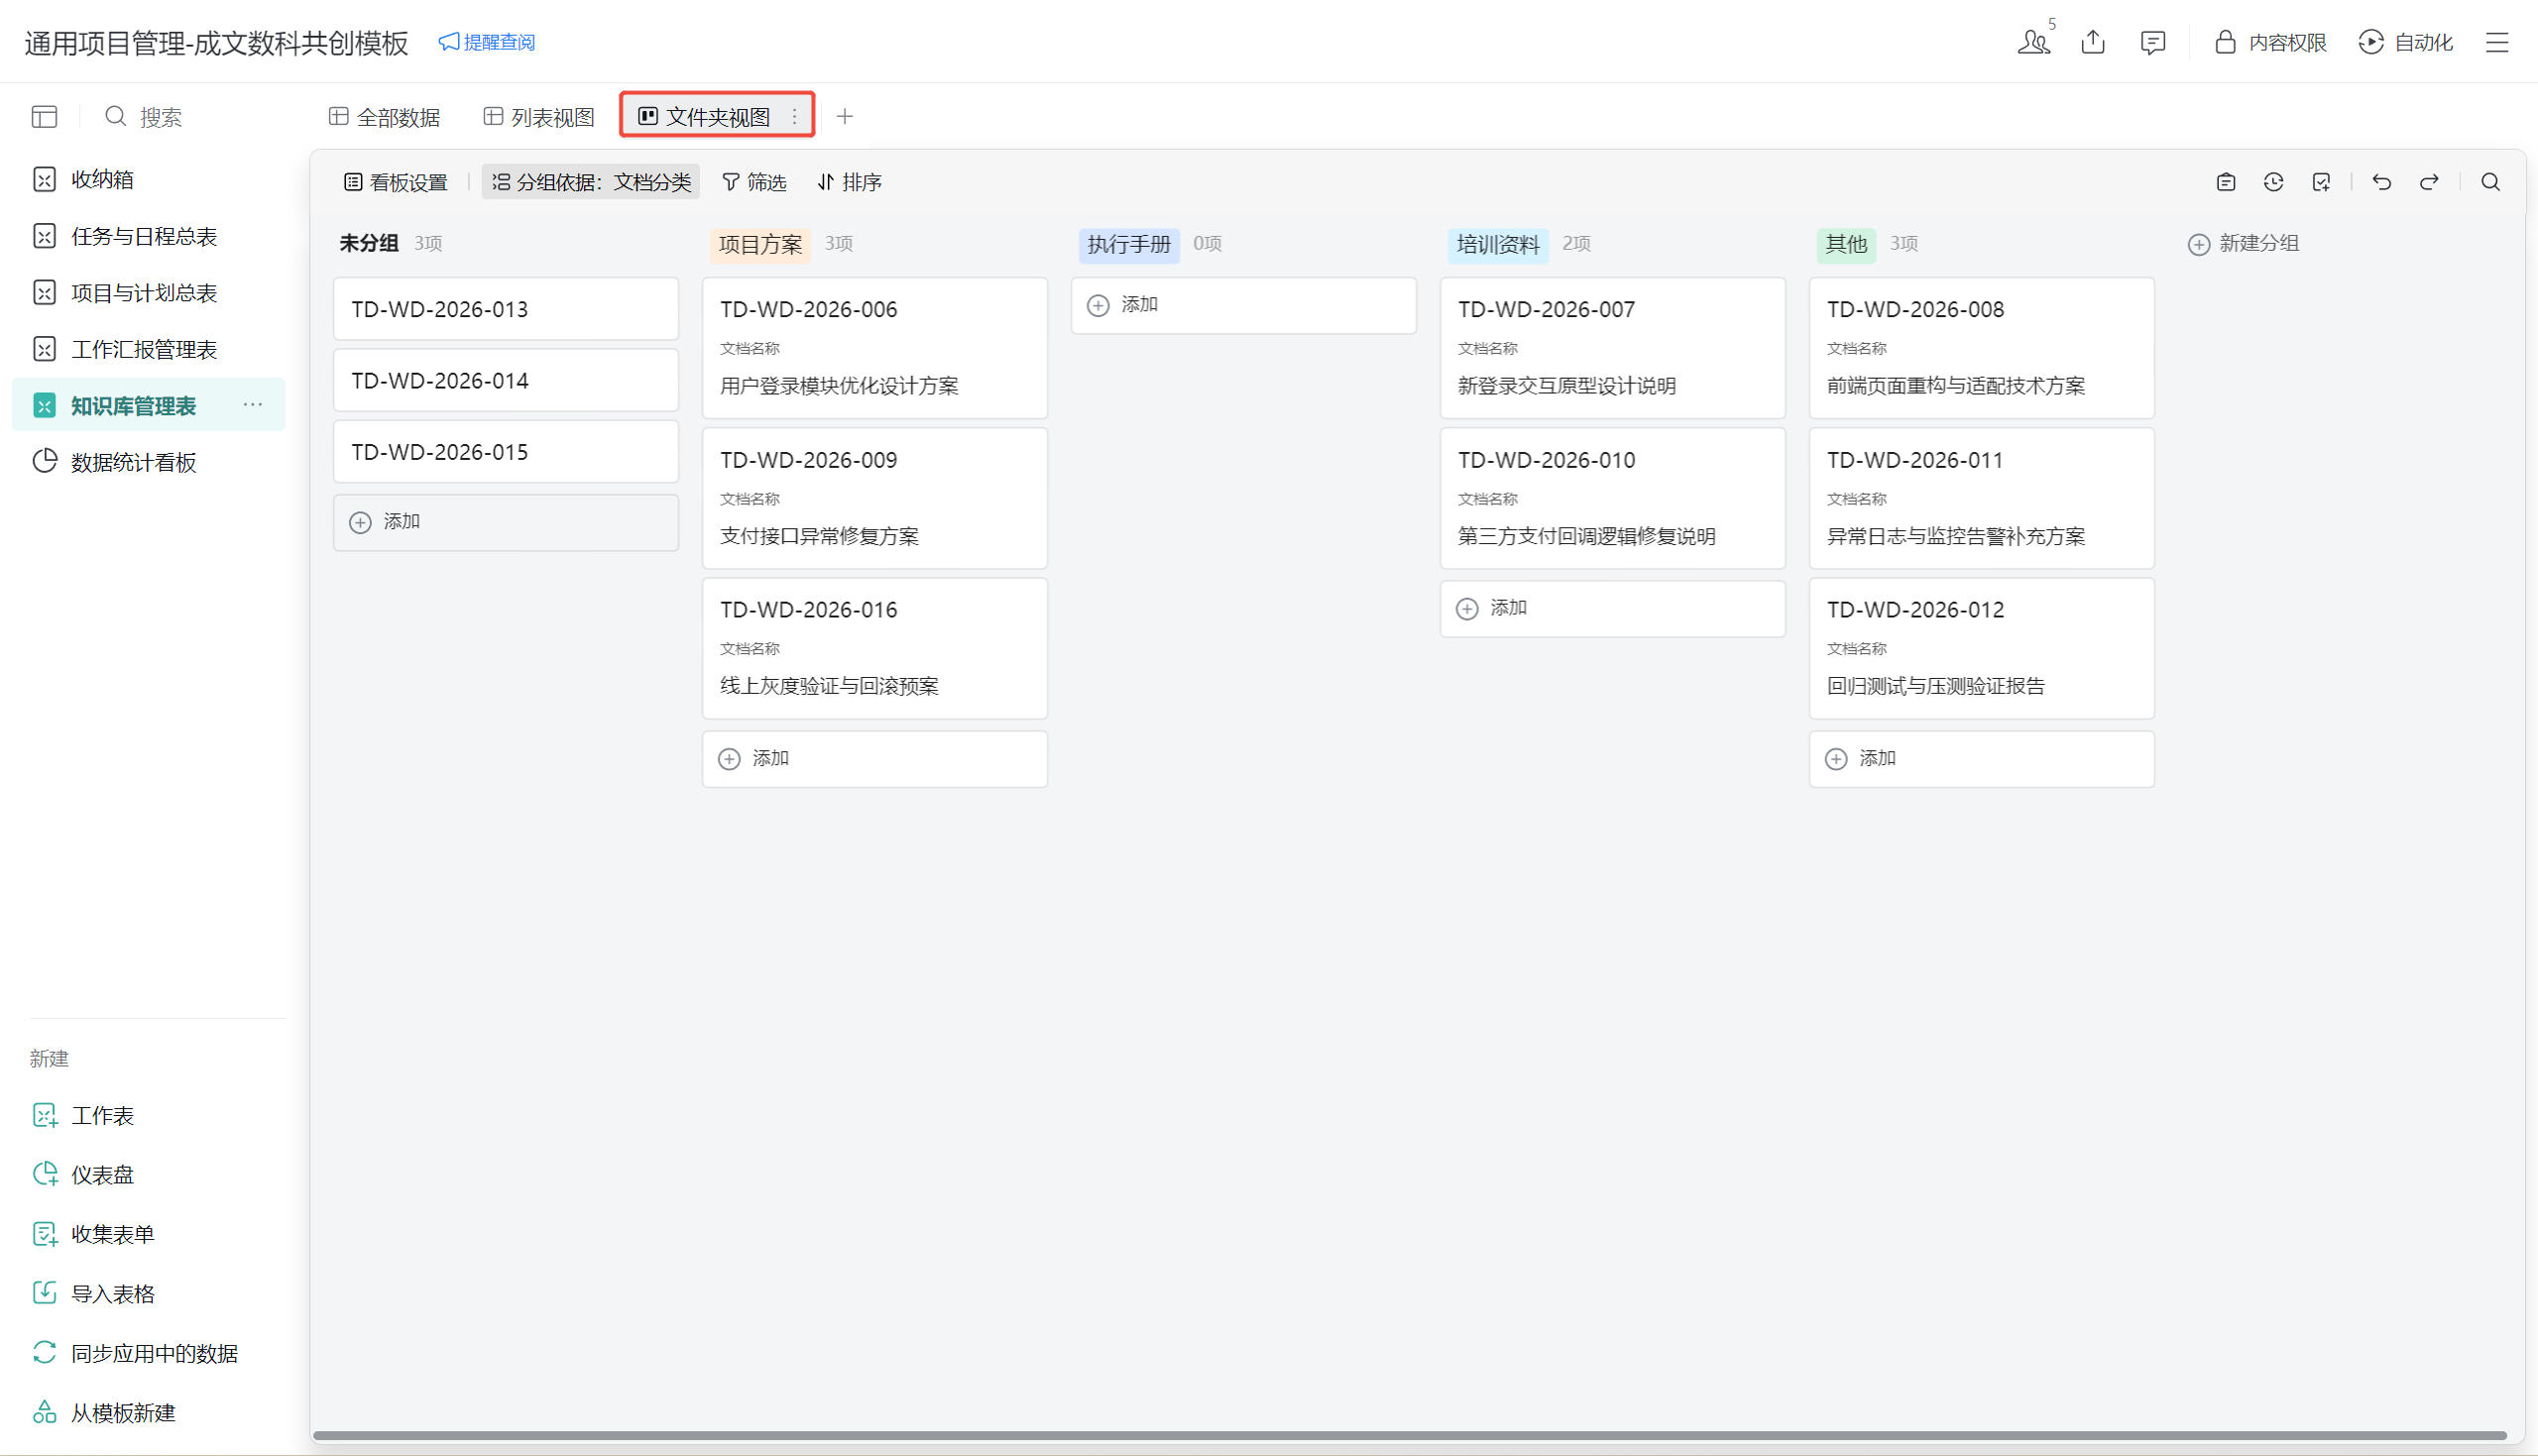Click the undo arrow icon
Image resolution: width=2538 pixels, height=1456 pixels.
click(x=2381, y=182)
